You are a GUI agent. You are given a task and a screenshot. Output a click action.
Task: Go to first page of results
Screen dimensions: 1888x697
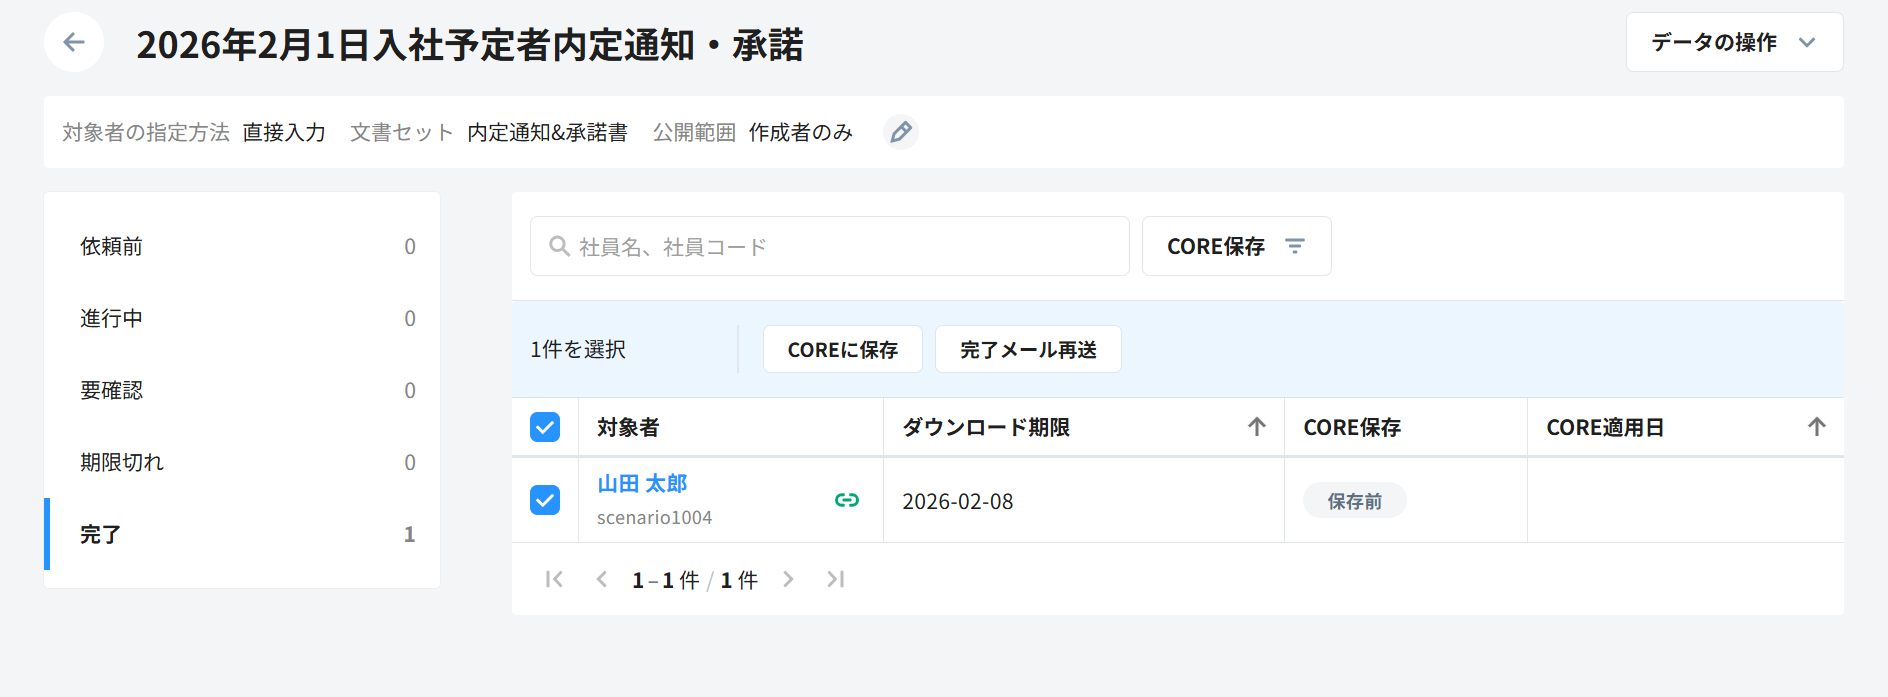[x=554, y=579]
